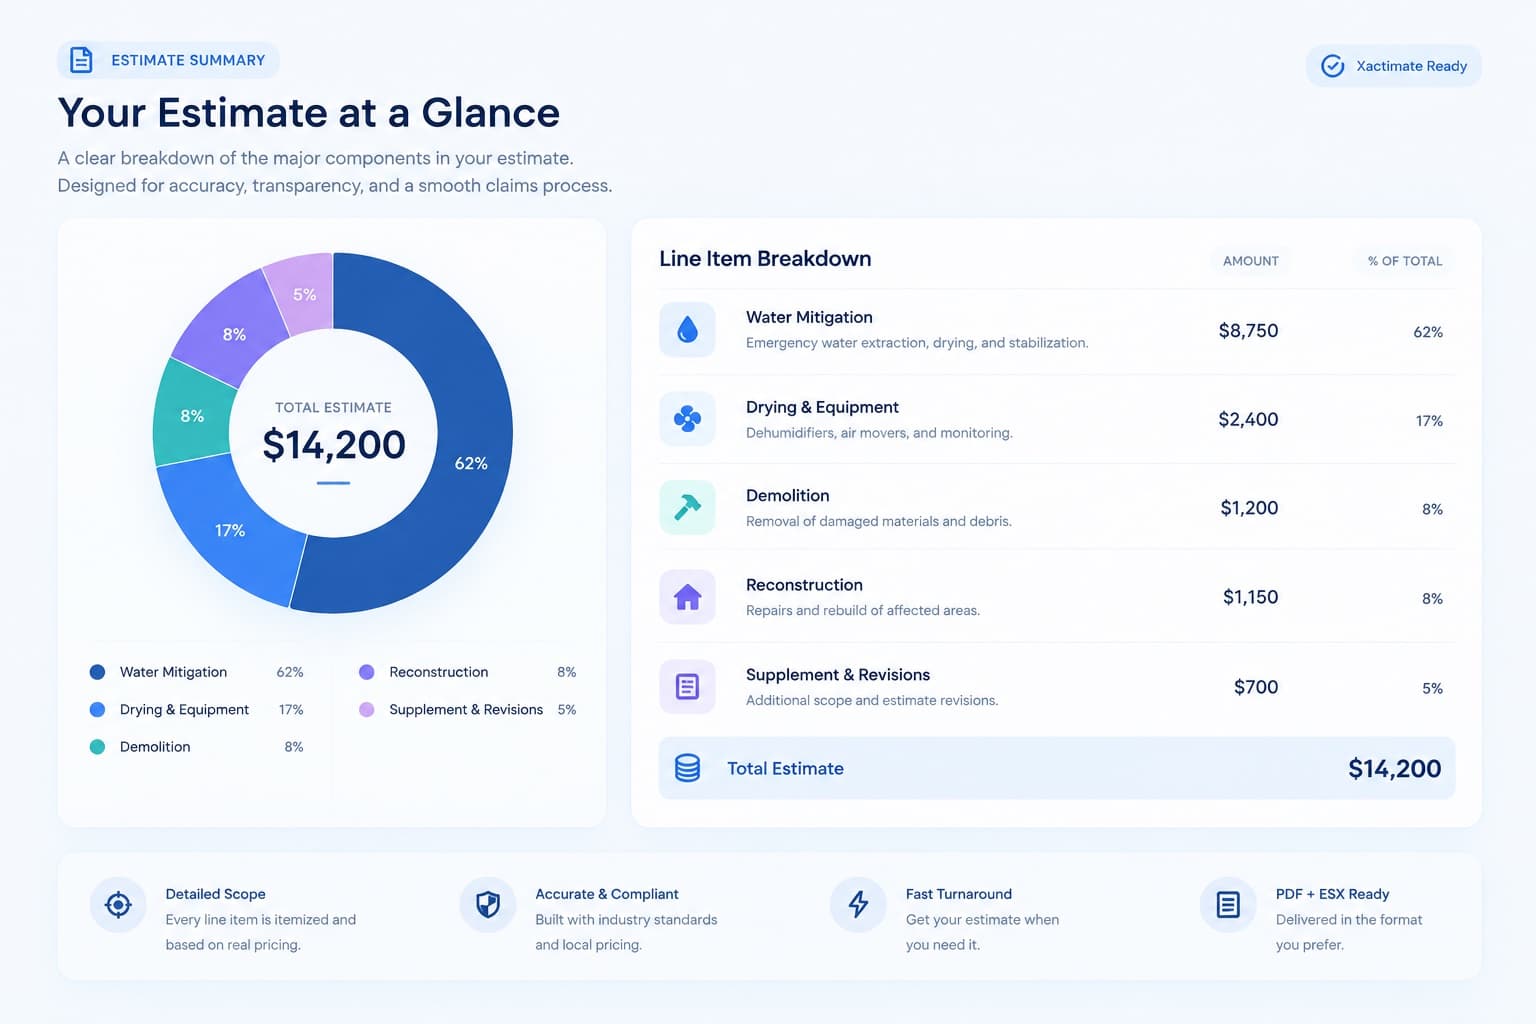Click the Fast Turnaround lightning bolt icon
The width and height of the screenshot is (1536, 1024).
pyautogui.click(x=858, y=905)
